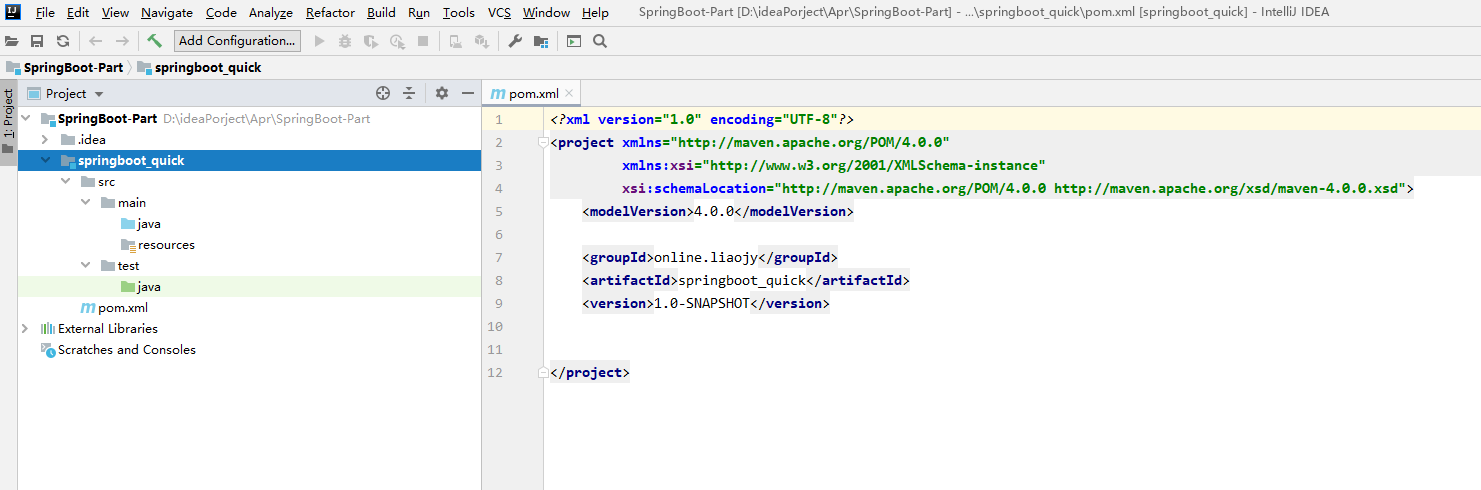
Task: Select the pom.xml editor tab
Action: point(531,93)
